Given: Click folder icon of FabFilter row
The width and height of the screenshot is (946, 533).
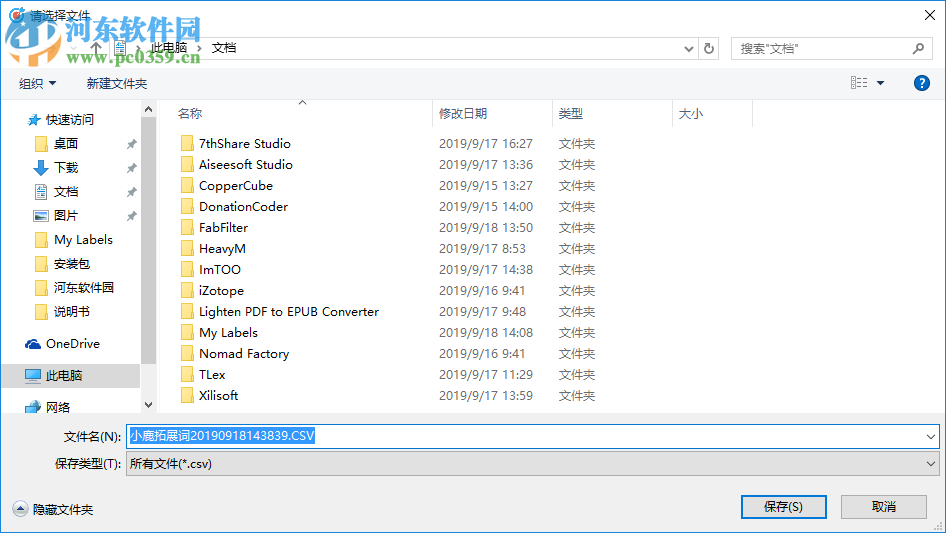Looking at the screenshot, I should click(188, 228).
